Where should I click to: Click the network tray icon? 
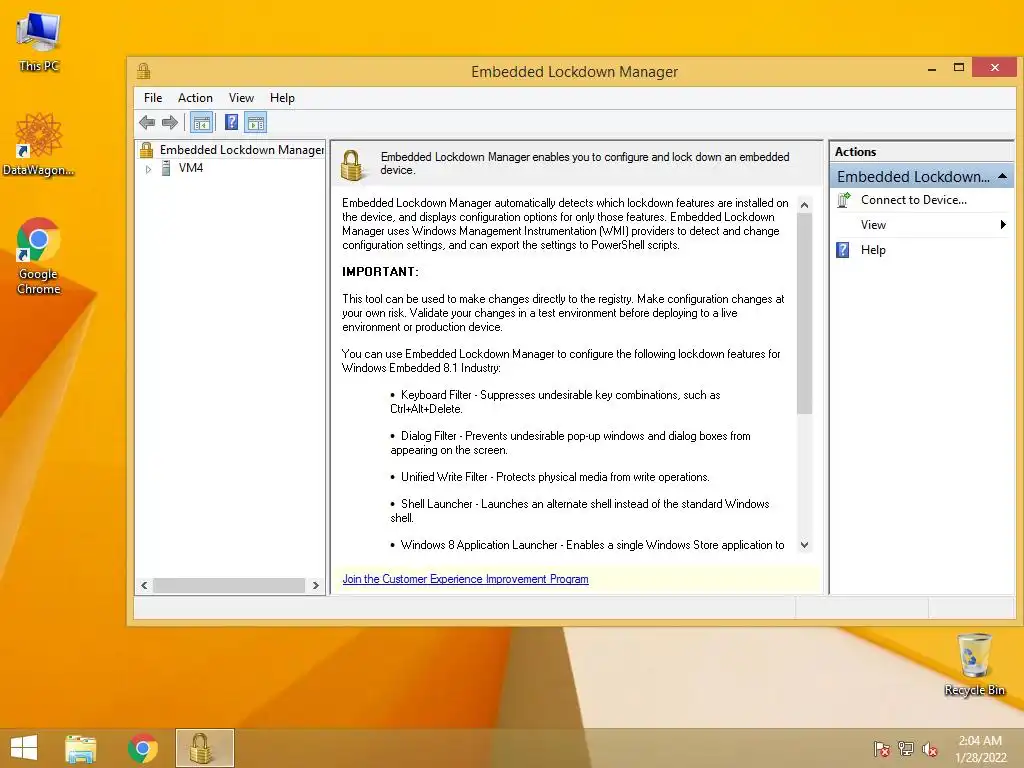[x=906, y=748]
